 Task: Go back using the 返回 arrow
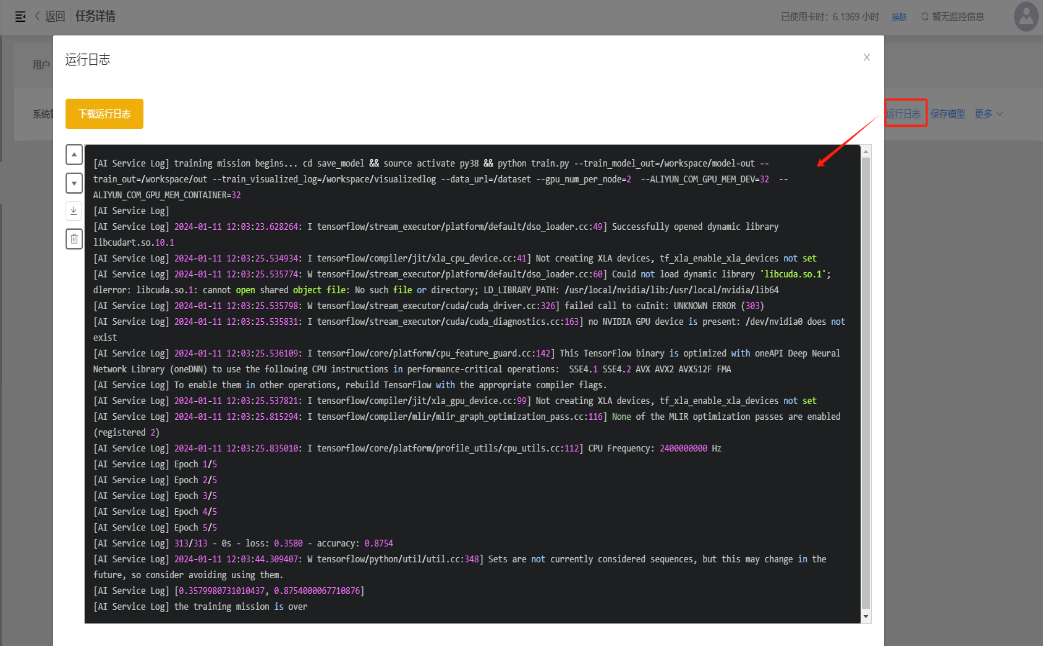click(50, 16)
